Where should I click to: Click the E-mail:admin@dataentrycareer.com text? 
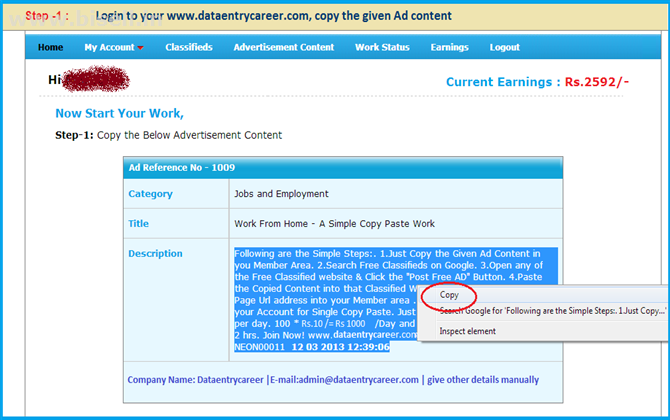[344, 380]
